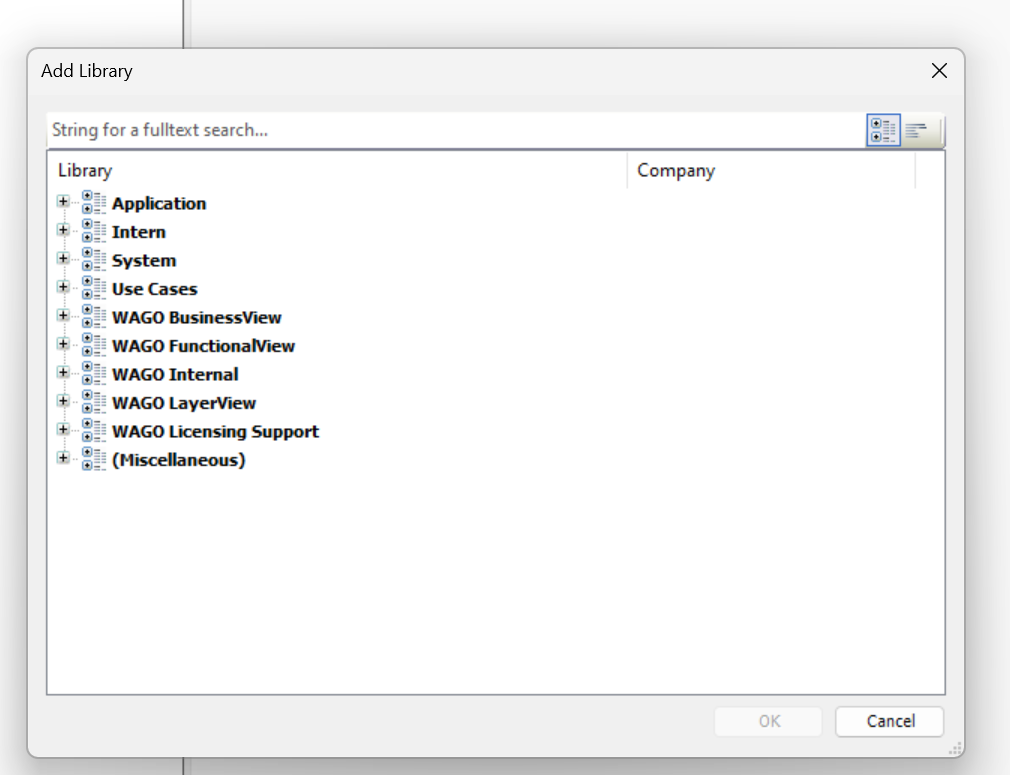Click the WAGO Internal category icon
Image resolution: width=1010 pixels, height=775 pixels.
tap(93, 373)
